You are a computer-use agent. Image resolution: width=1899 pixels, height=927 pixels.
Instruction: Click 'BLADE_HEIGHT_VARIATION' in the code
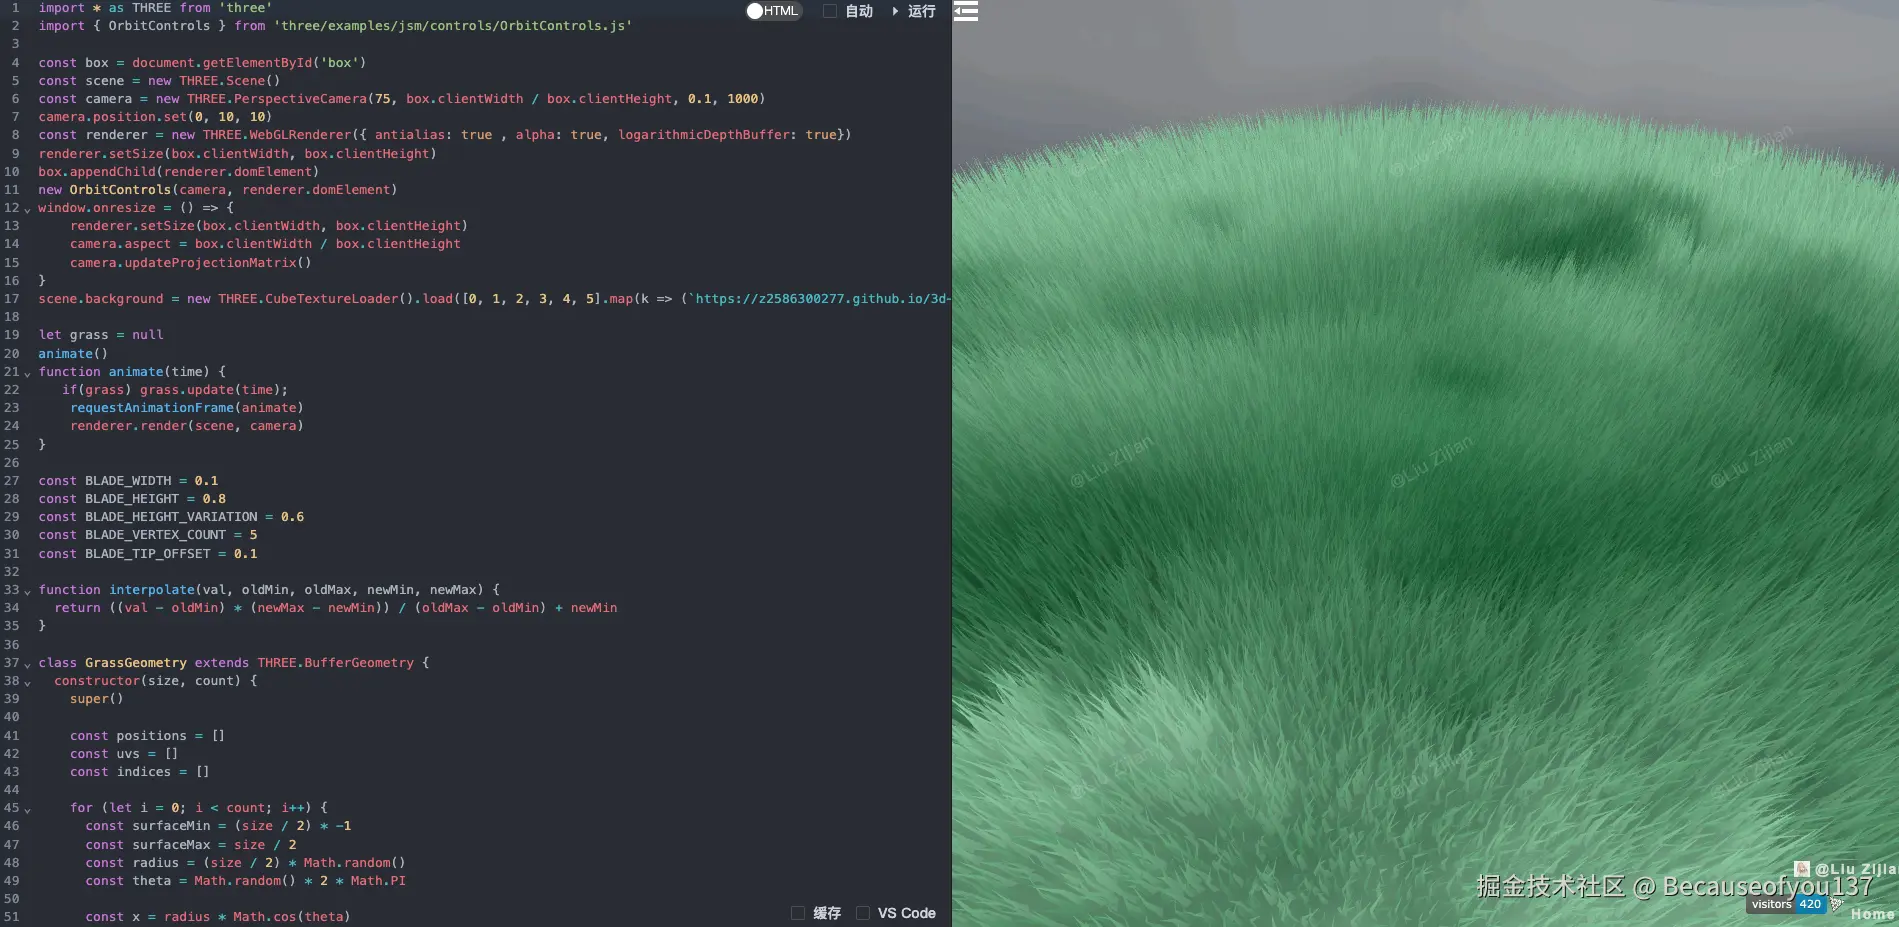tap(171, 517)
